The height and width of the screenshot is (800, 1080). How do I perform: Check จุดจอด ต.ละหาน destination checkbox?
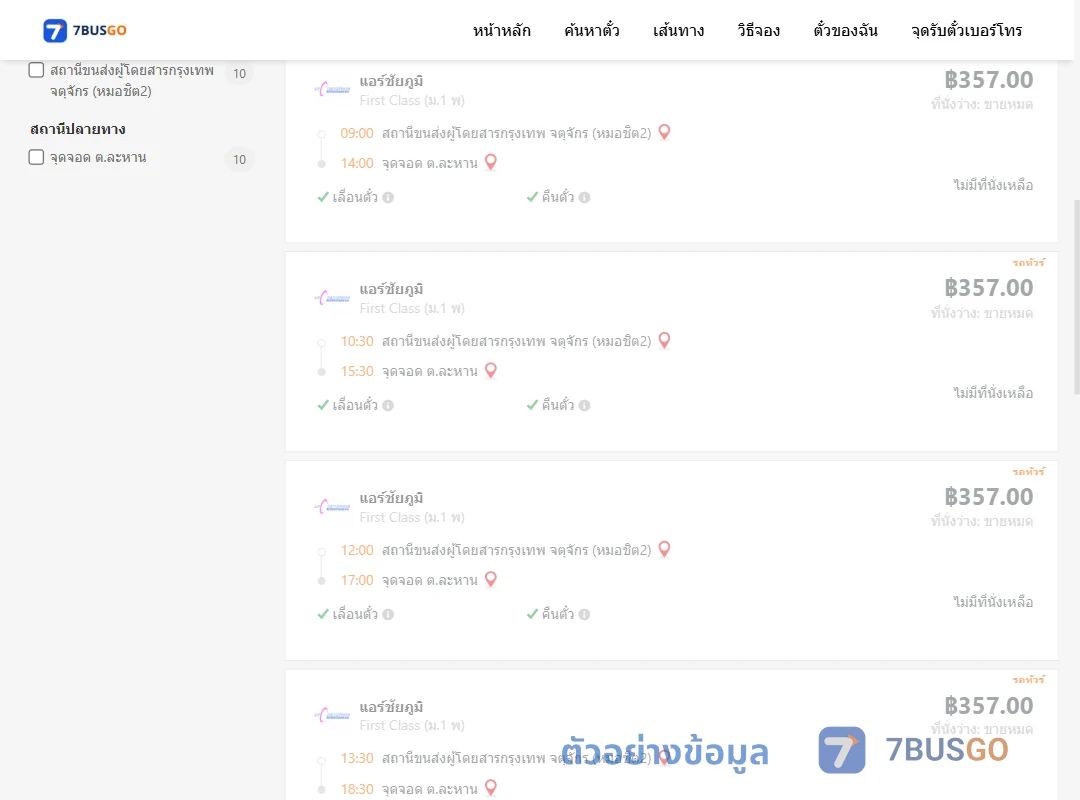click(x=37, y=157)
